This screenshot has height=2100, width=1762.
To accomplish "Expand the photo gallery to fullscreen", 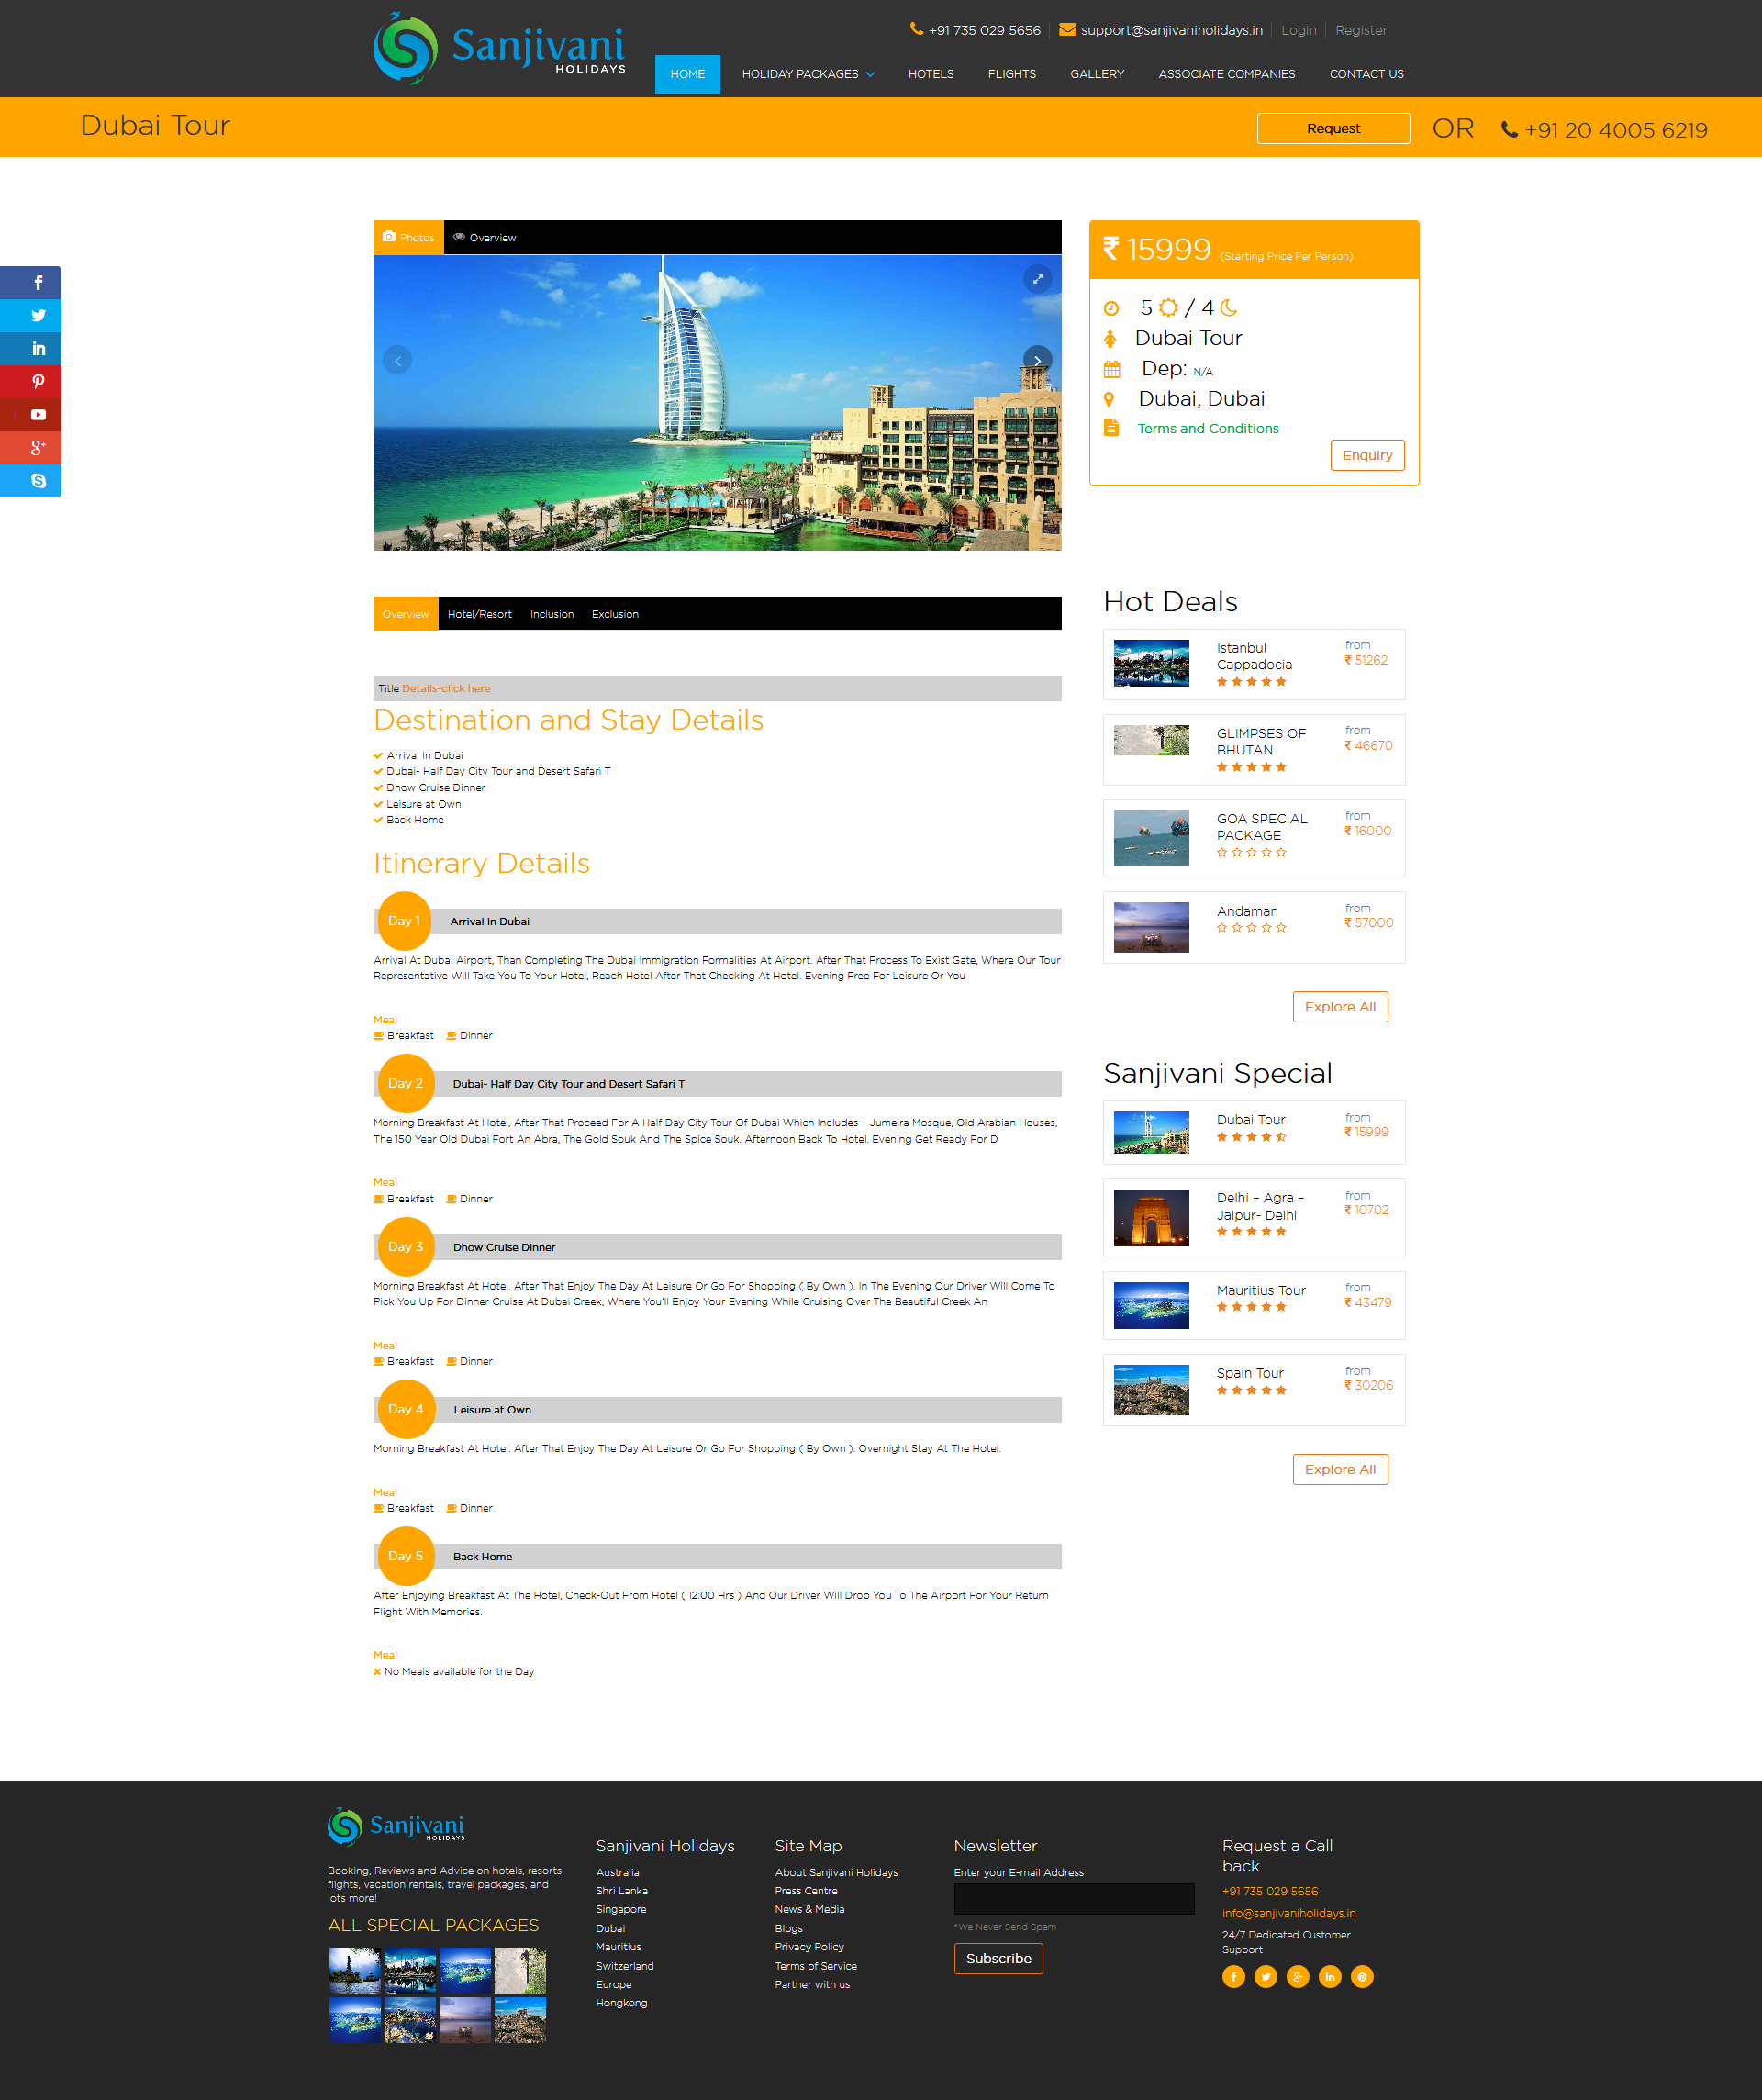I will [x=1037, y=279].
